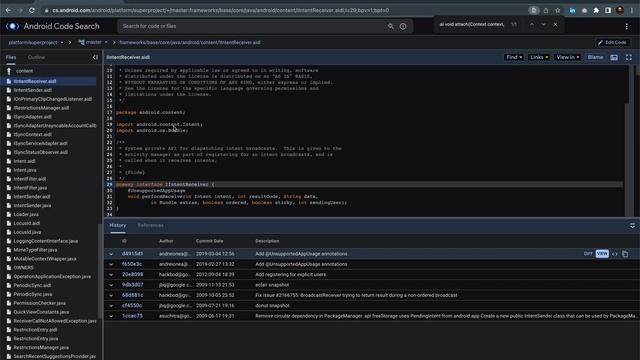
Task: Click the search magnifier icon
Action: [x=391, y=26]
